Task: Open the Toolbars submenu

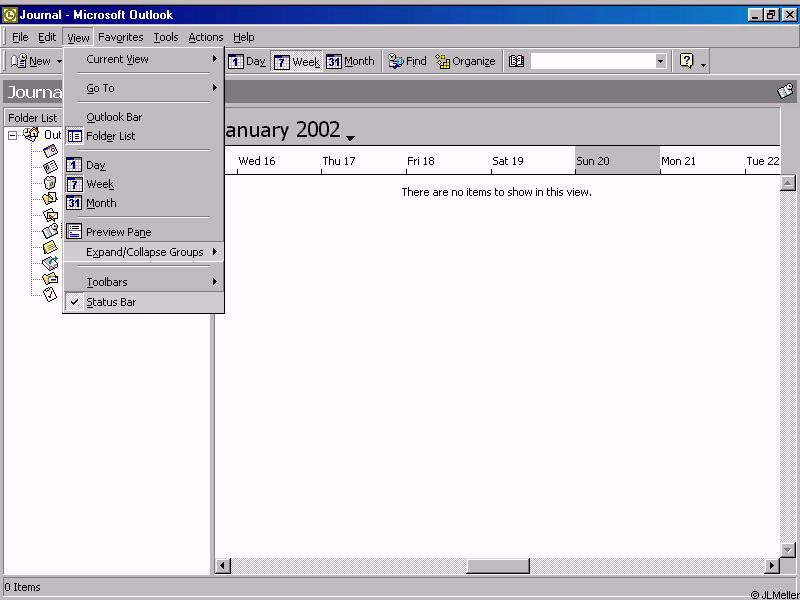Action: pos(143,282)
